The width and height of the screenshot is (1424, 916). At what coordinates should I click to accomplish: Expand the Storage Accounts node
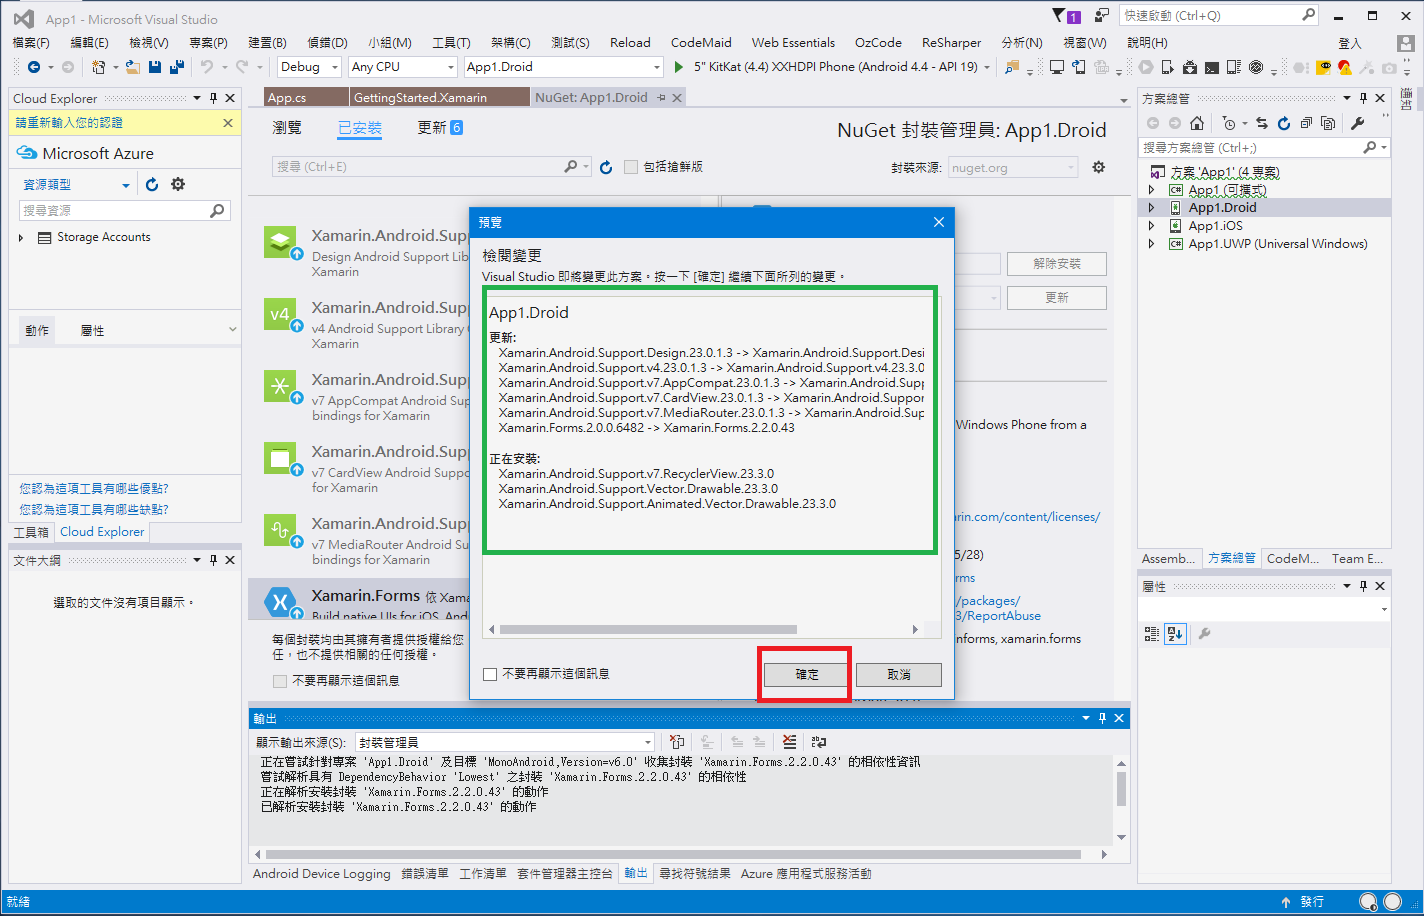pyautogui.click(x=21, y=238)
